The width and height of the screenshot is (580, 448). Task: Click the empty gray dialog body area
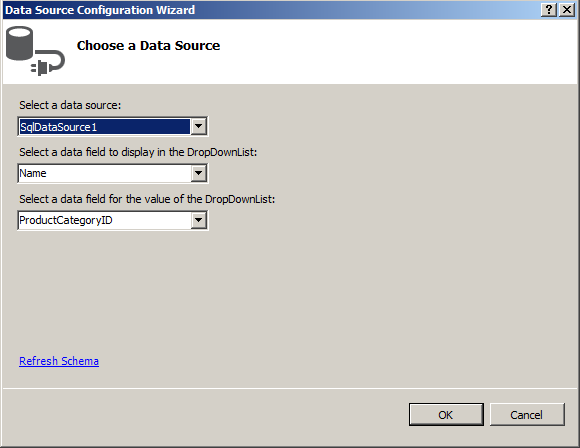click(x=370, y=289)
